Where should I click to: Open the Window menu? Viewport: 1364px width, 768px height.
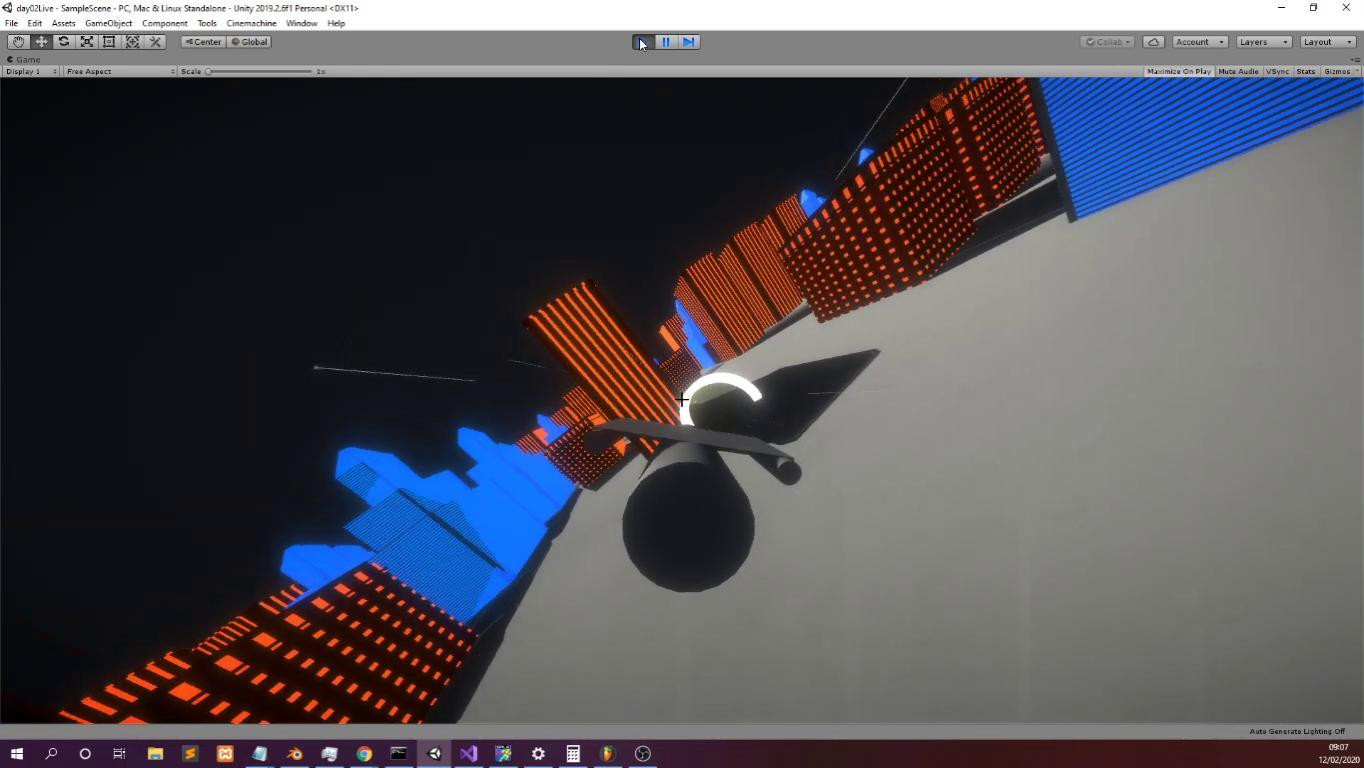301,23
